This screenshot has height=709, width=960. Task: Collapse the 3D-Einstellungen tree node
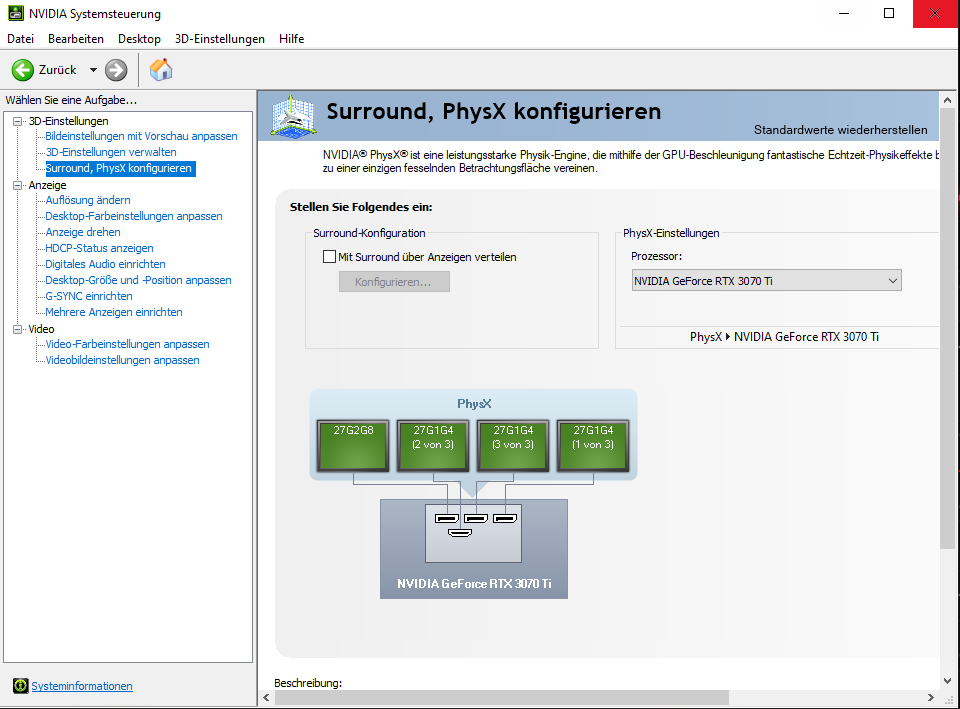tap(18, 121)
